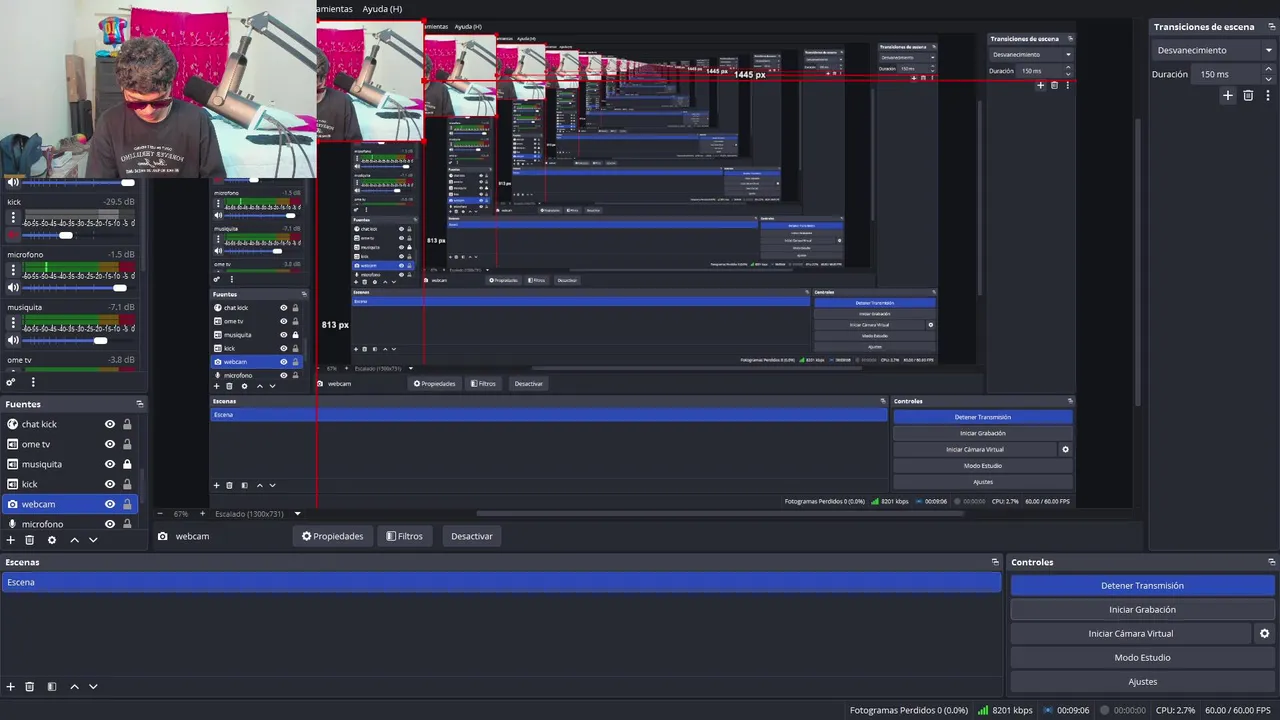
Task: Open source properties gear in Fuentes toolbar
Action: (52, 540)
